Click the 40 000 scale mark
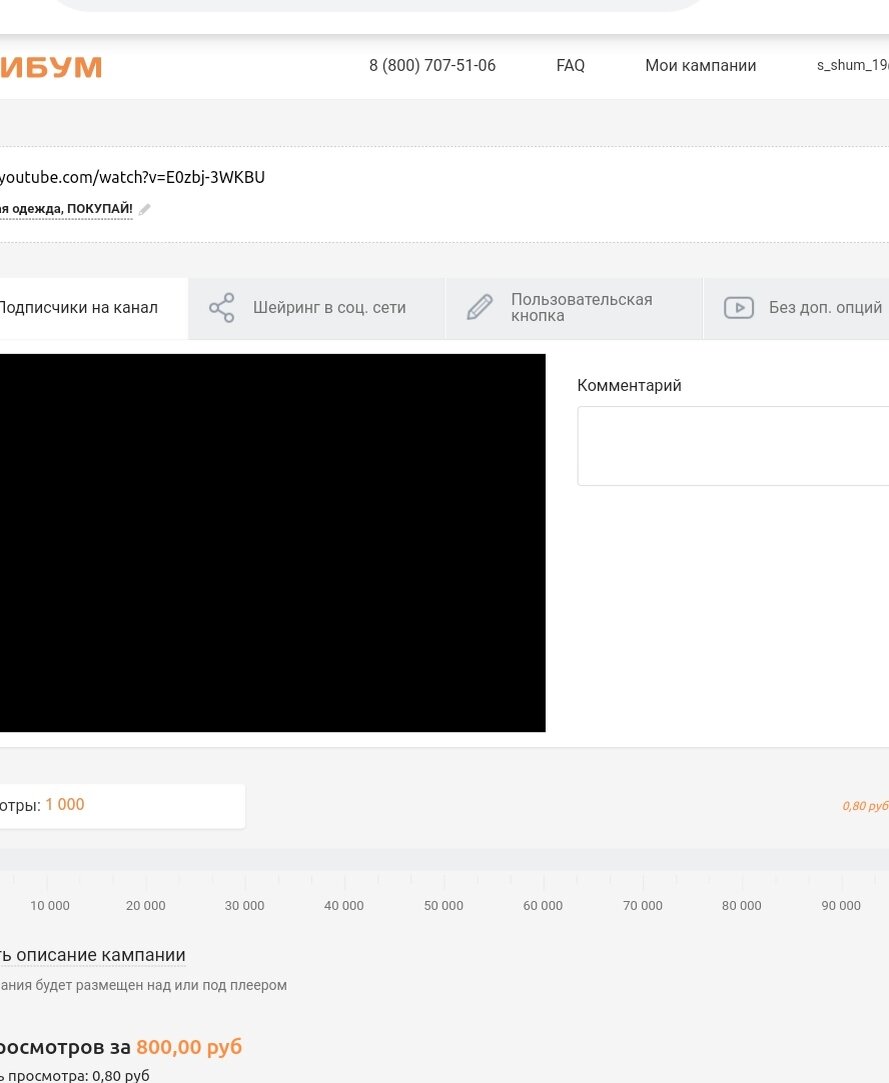Viewport: 889px width, 1083px height. [x=344, y=905]
